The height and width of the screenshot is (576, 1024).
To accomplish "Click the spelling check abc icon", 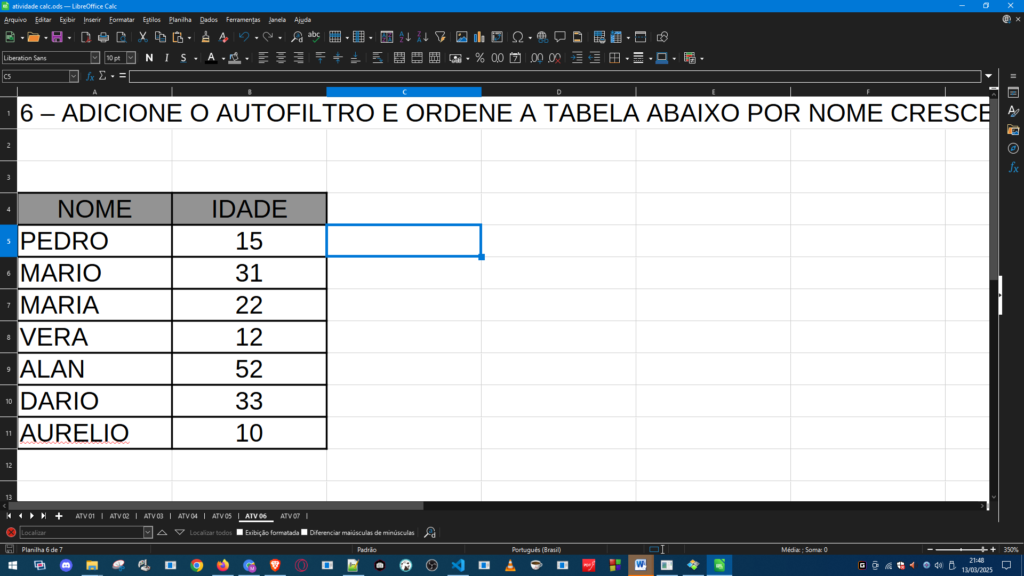I will coord(313,37).
